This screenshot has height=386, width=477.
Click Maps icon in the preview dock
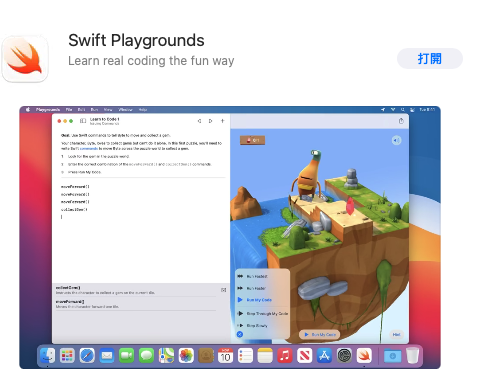(x=166, y=356)
